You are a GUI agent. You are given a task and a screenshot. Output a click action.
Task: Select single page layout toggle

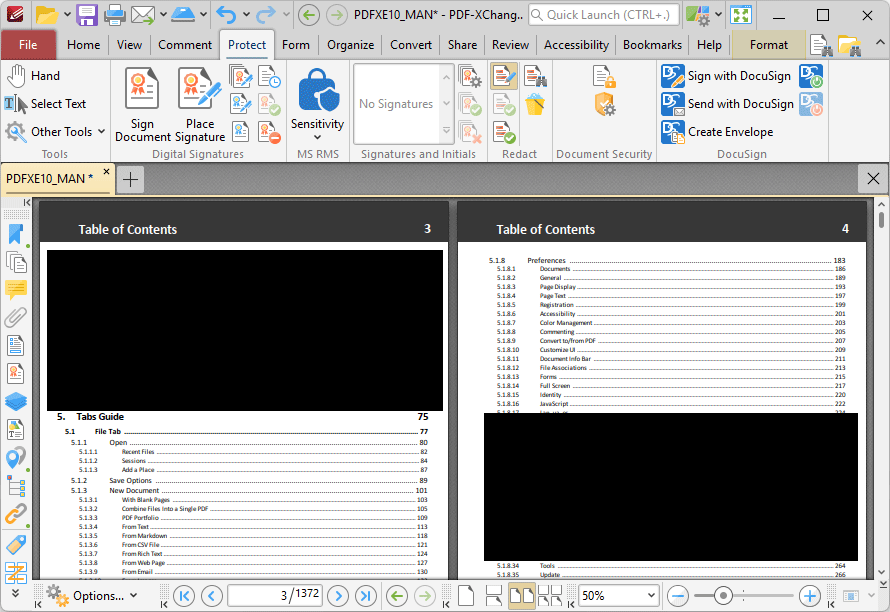coord(466,596)
